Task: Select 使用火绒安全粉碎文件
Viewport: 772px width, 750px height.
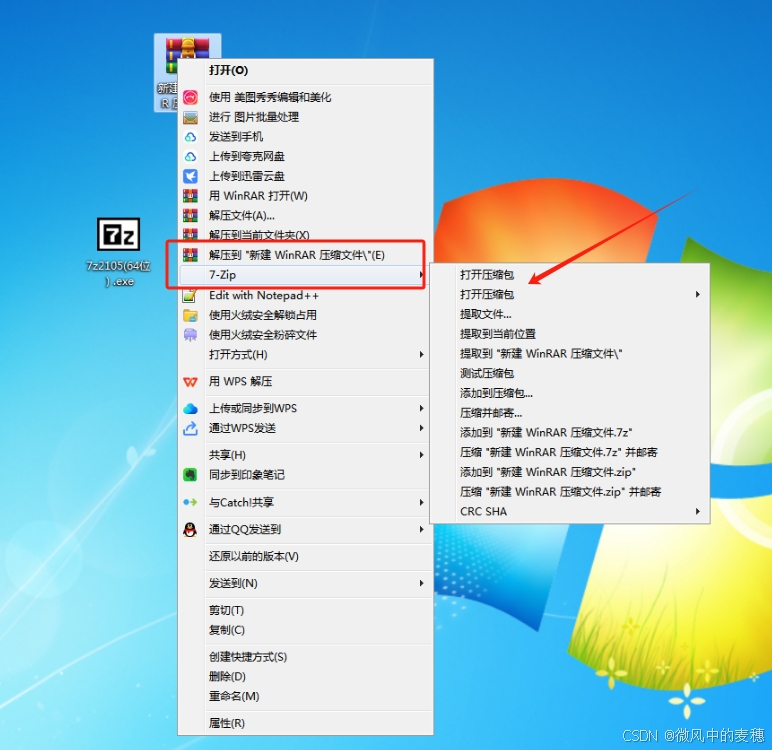Action: coord(305,335)
